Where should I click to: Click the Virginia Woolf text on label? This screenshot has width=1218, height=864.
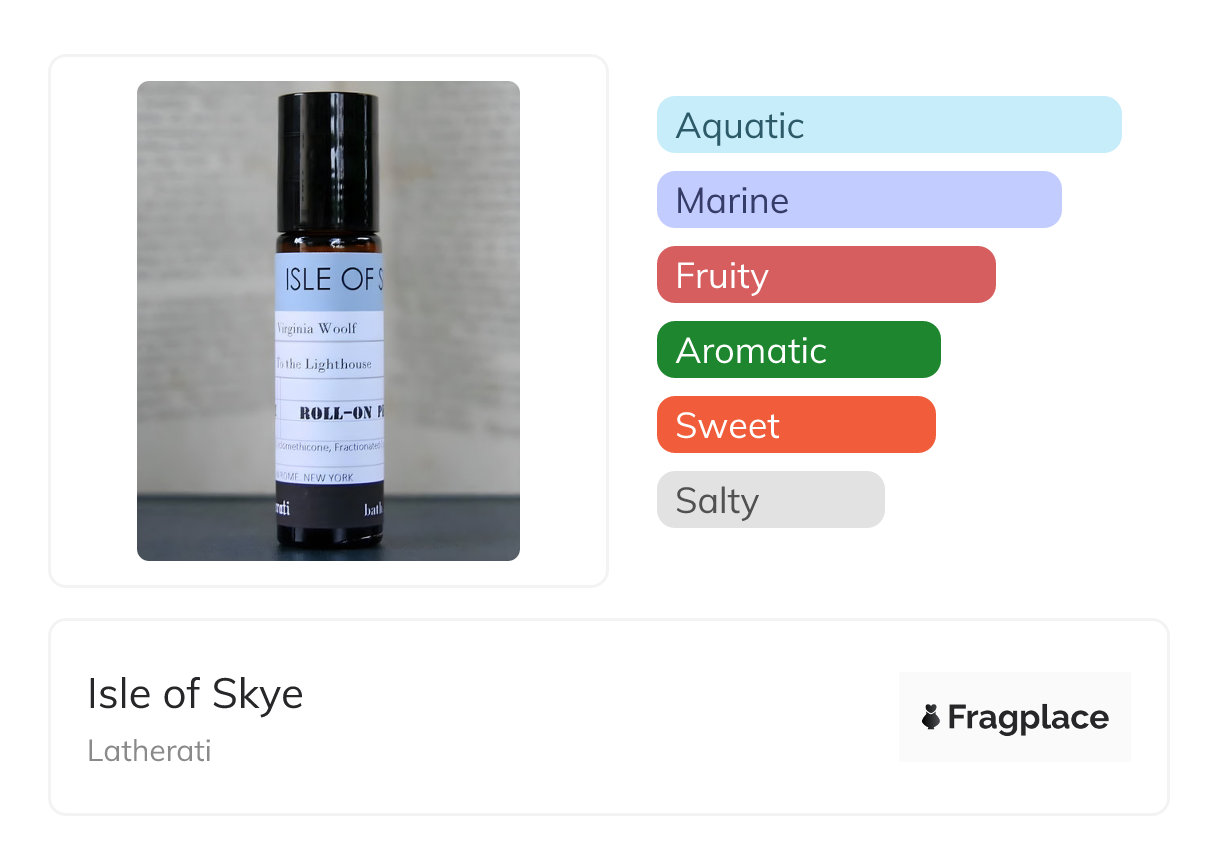point(317,328)
